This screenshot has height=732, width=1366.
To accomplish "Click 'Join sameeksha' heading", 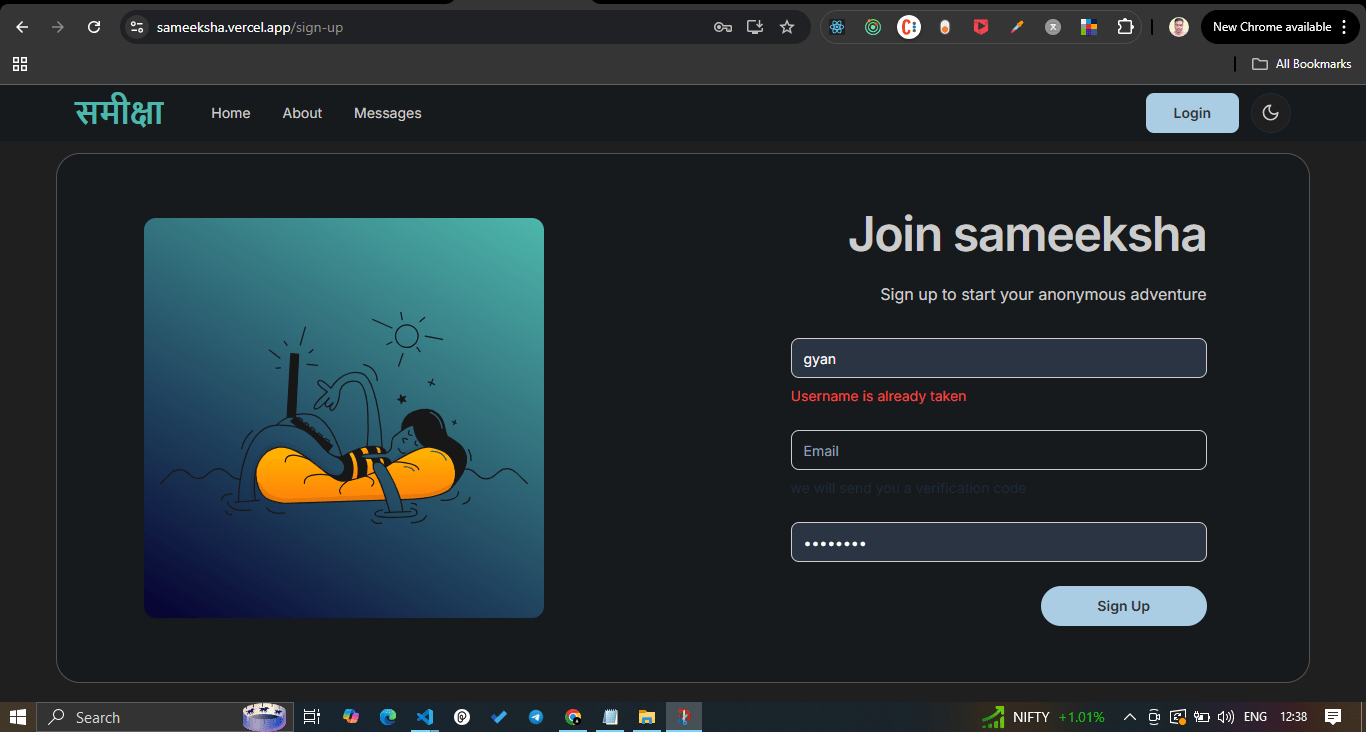I will coord(1027,235).
